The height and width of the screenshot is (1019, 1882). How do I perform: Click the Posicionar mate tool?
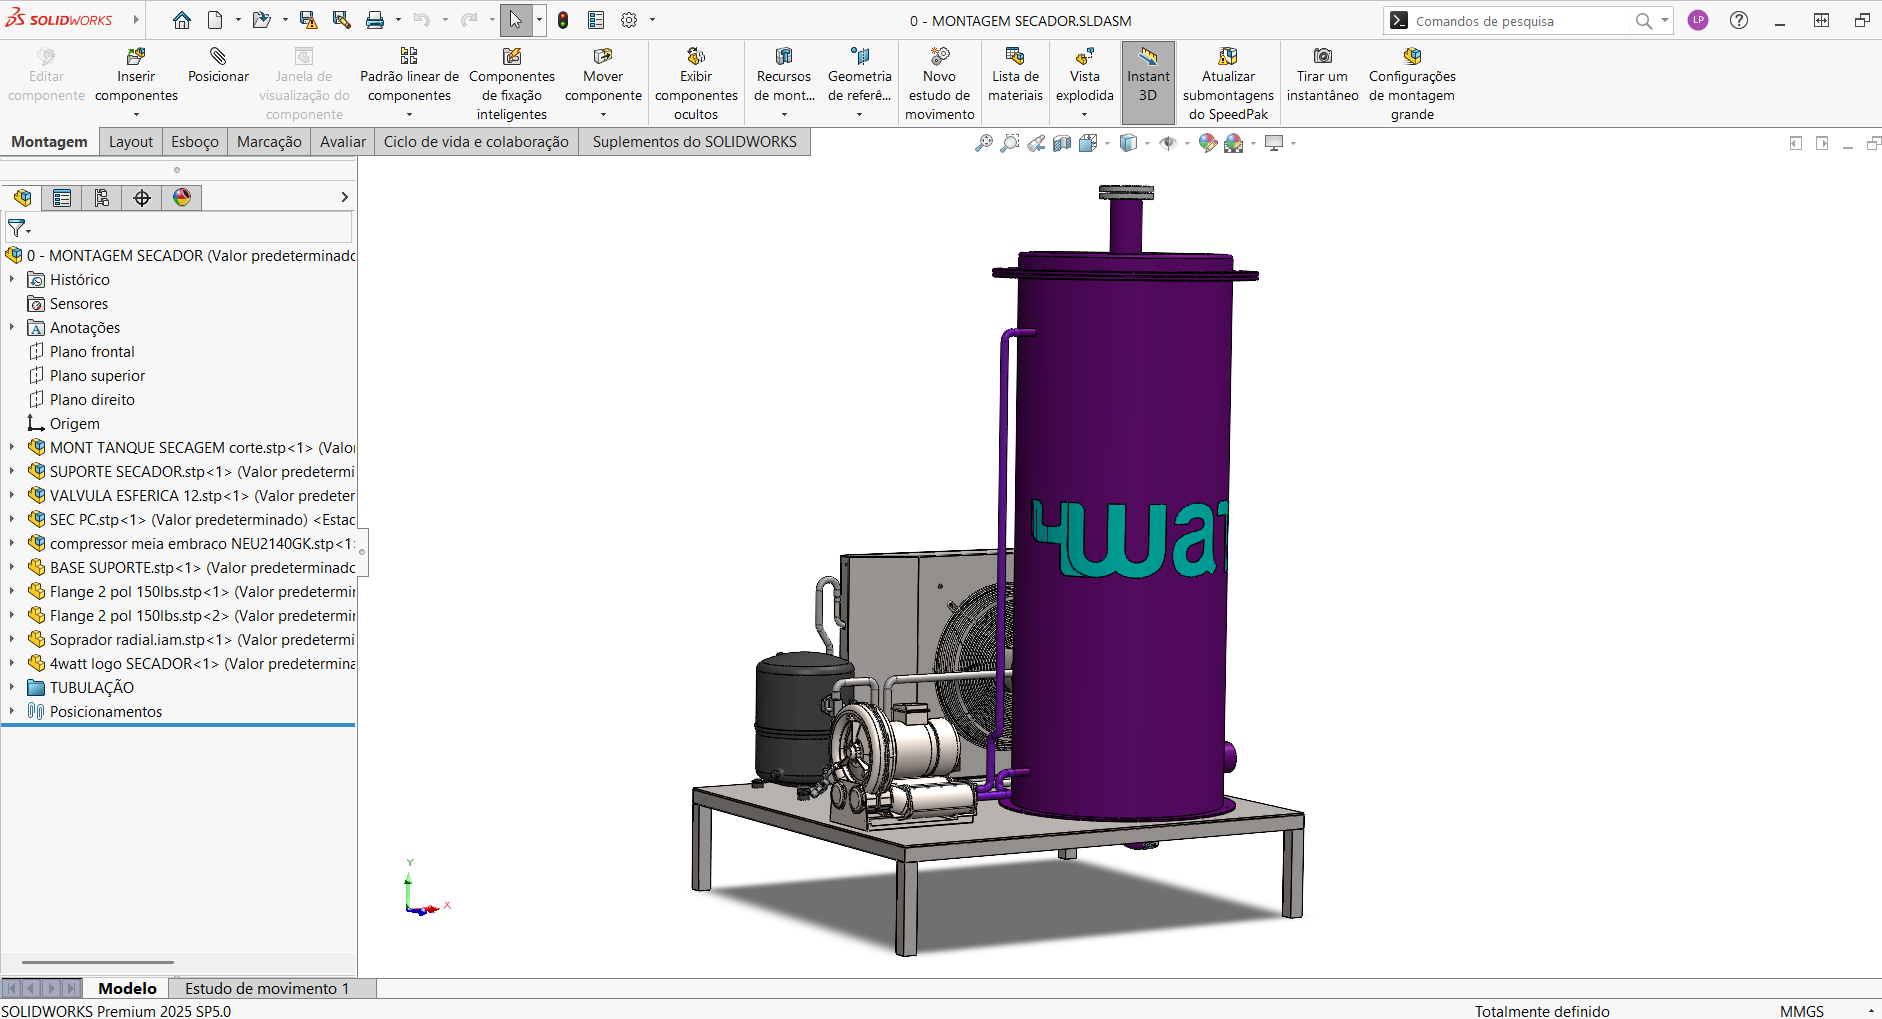(218, 66)
